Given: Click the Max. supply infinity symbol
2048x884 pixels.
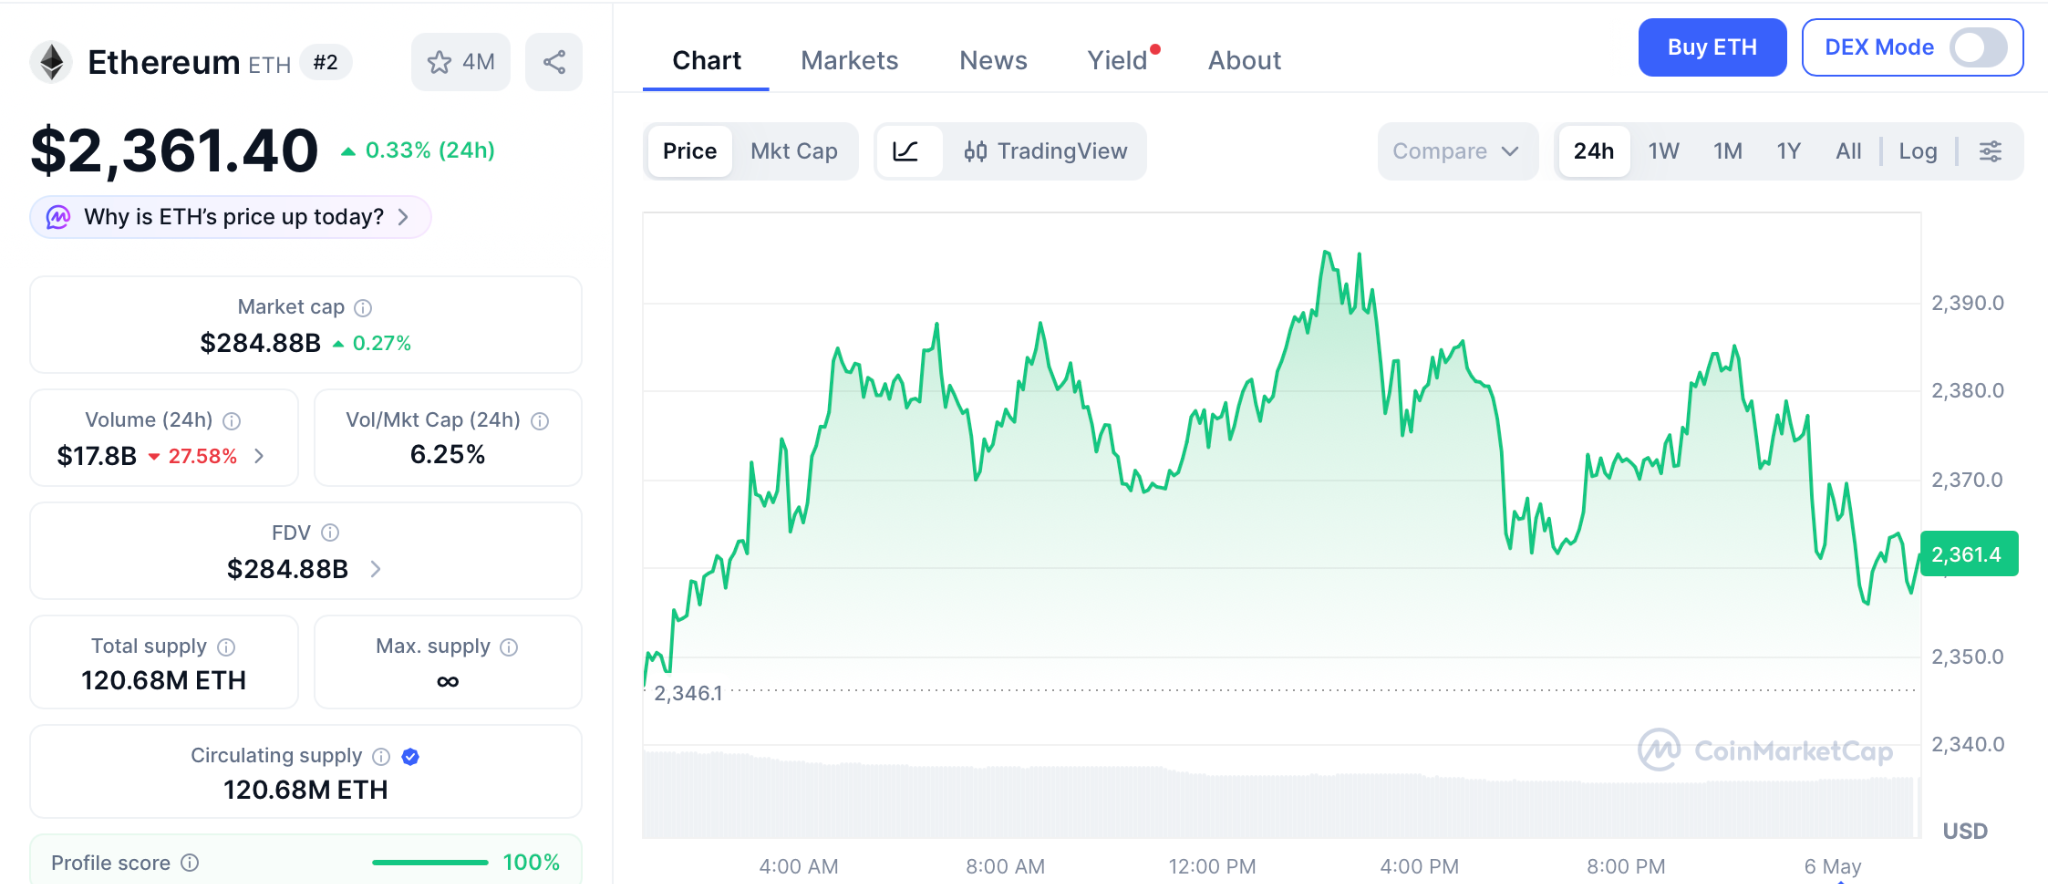Looking at the screenshot, I should pyautogui.click(x=448, y=681).
